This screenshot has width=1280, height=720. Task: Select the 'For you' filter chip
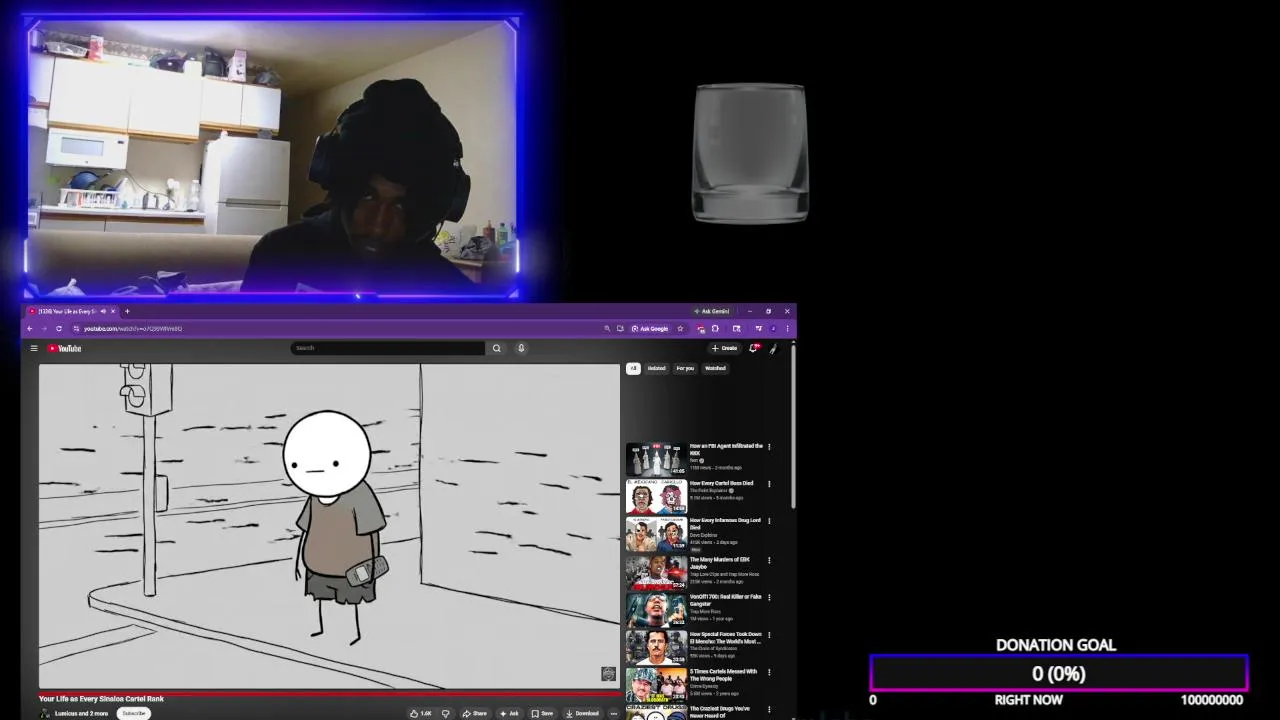(x=685, y=368)
